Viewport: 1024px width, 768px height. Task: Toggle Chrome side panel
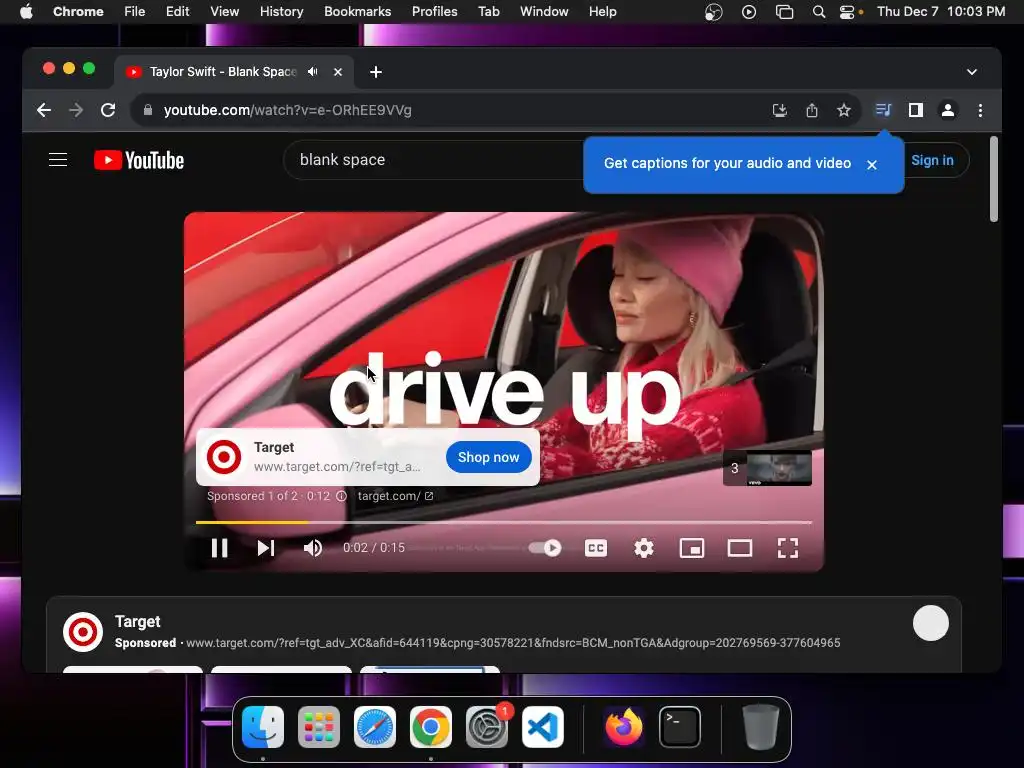[916, 110]
